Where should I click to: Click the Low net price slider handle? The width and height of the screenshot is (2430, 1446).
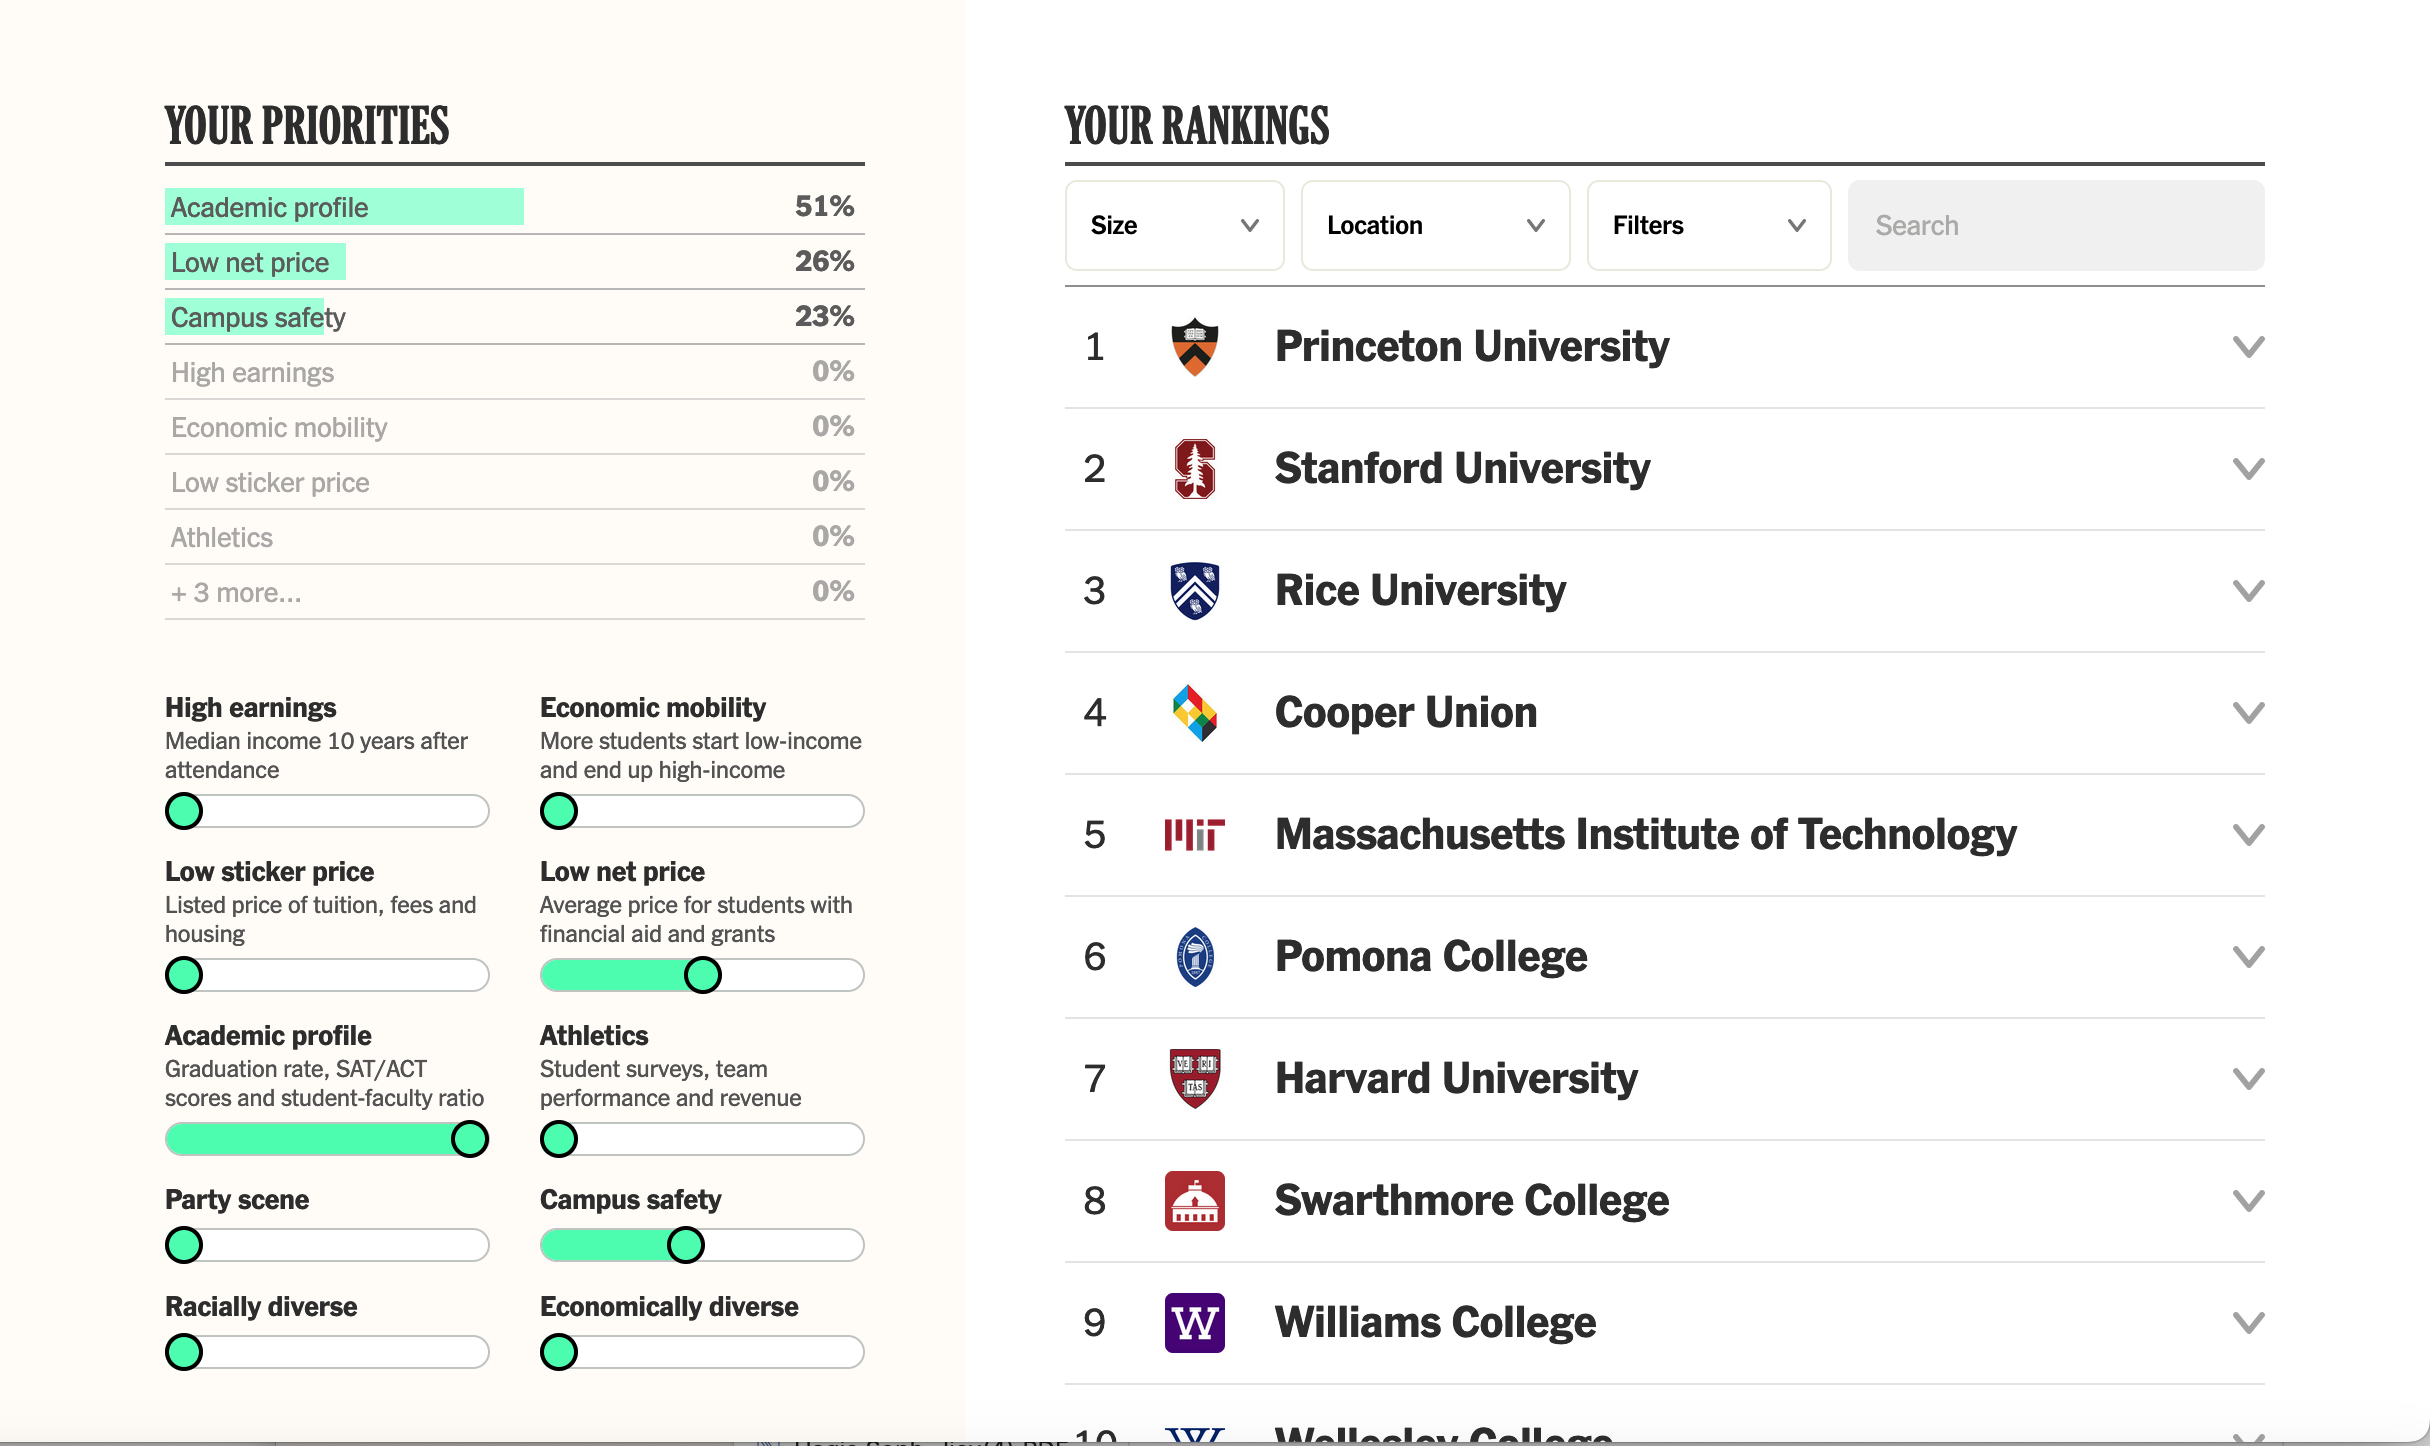coord(703,975)
